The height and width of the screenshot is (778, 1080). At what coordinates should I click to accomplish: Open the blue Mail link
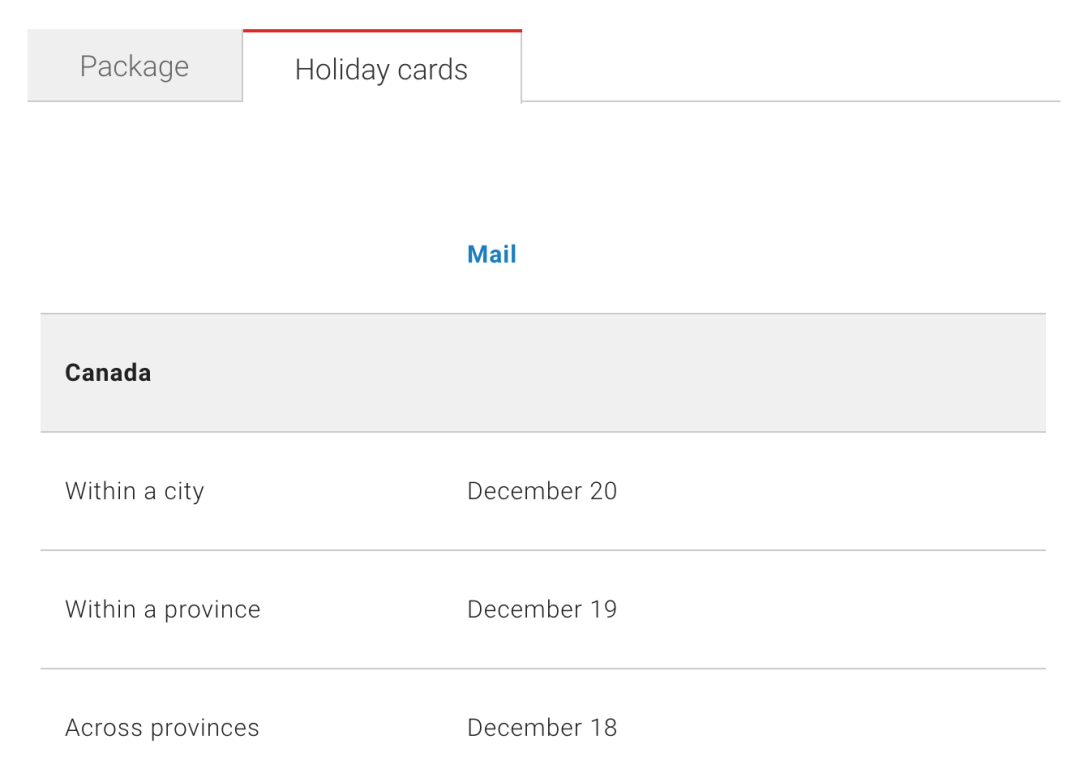[x=492, y=254]
